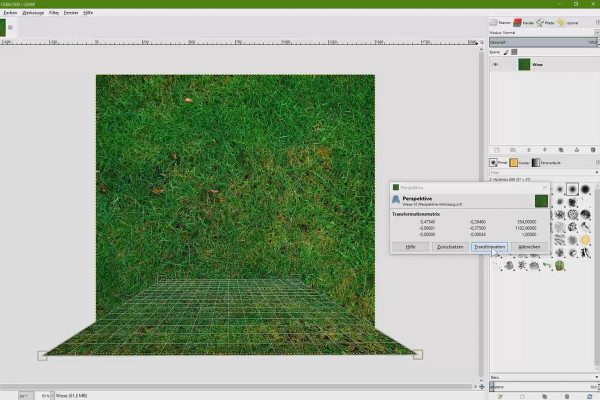600x400 pixels.
Task: Select the green vine brush
Action: tap(547, 265)
